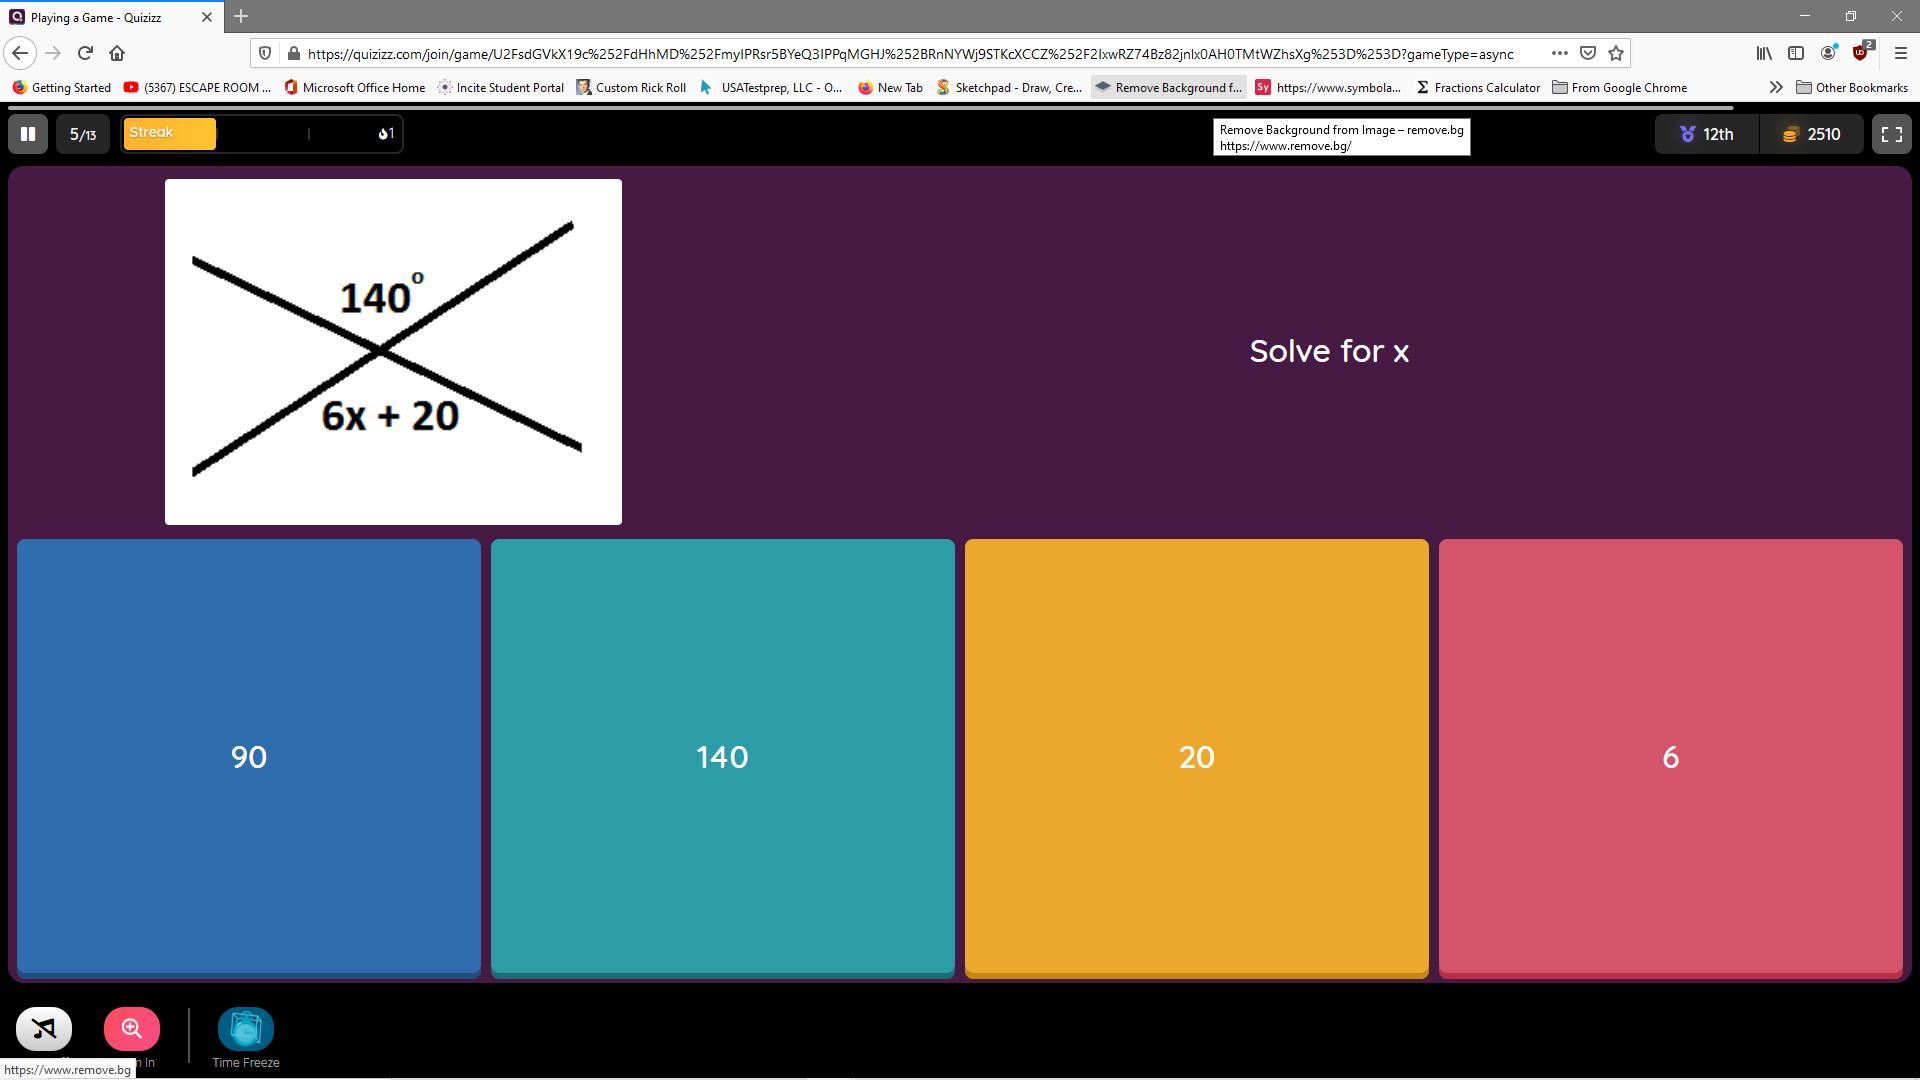The image size is (1920, 1080).
Task: Pause the quiz game
Action: pyautogui.click(x=28, y=134)
